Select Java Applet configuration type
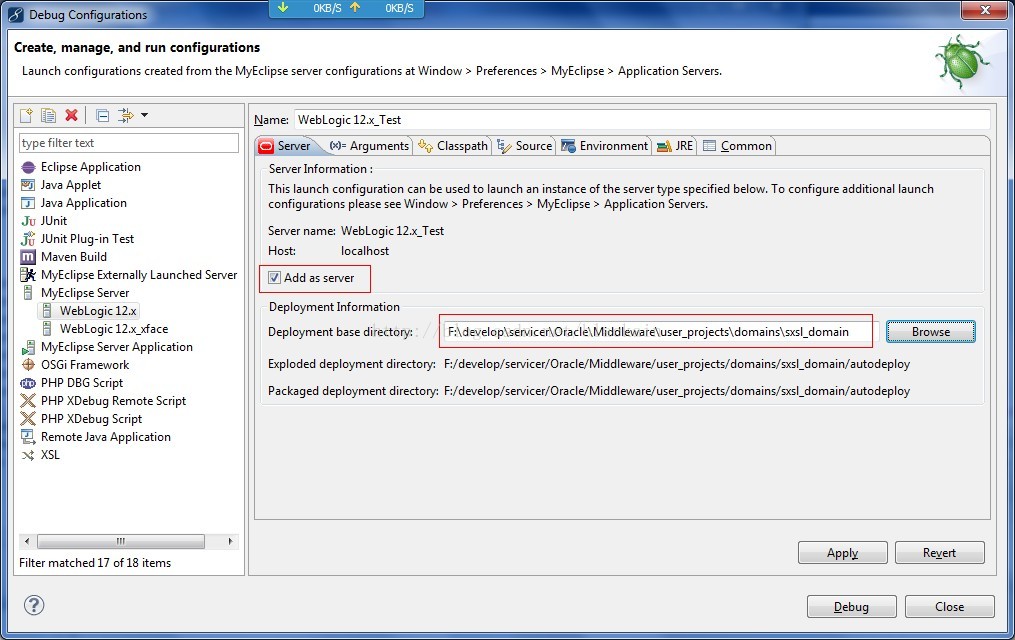Screen dimensions: 1015x640 (x=71, y=185)
